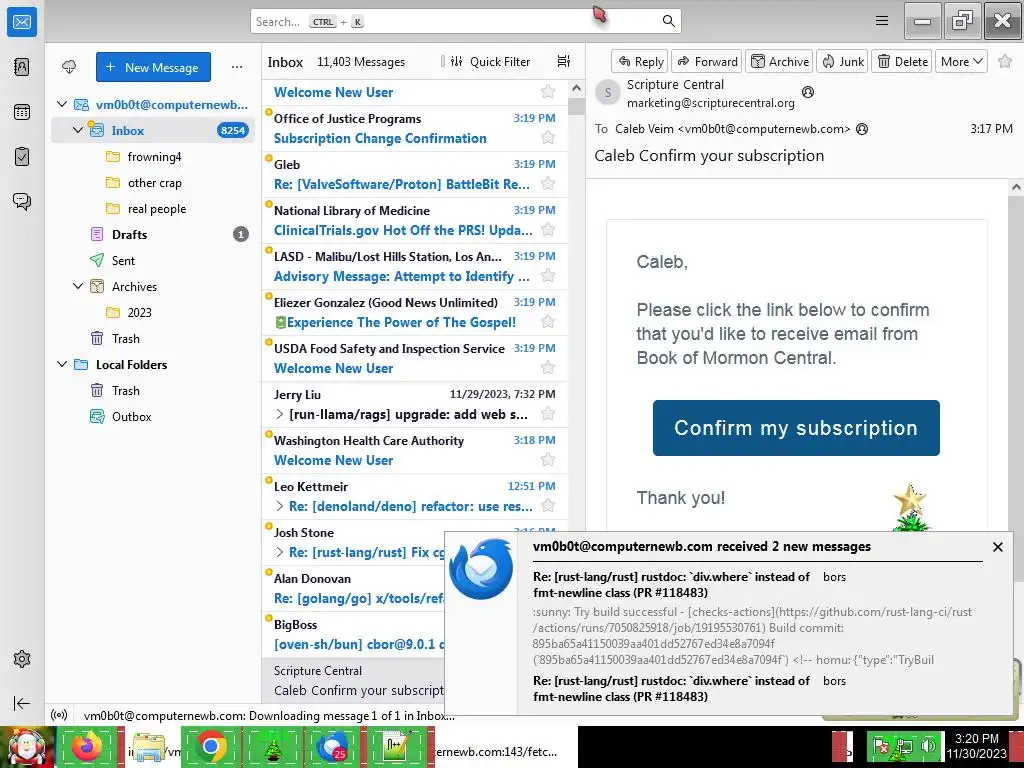Open the notepad taskbar icon
Screen dimensions: 1024x768
396,746
